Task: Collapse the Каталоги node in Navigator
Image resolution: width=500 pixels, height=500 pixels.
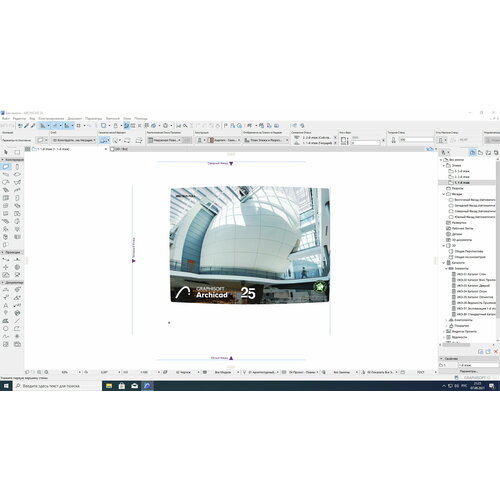Action: coord(444,263)
